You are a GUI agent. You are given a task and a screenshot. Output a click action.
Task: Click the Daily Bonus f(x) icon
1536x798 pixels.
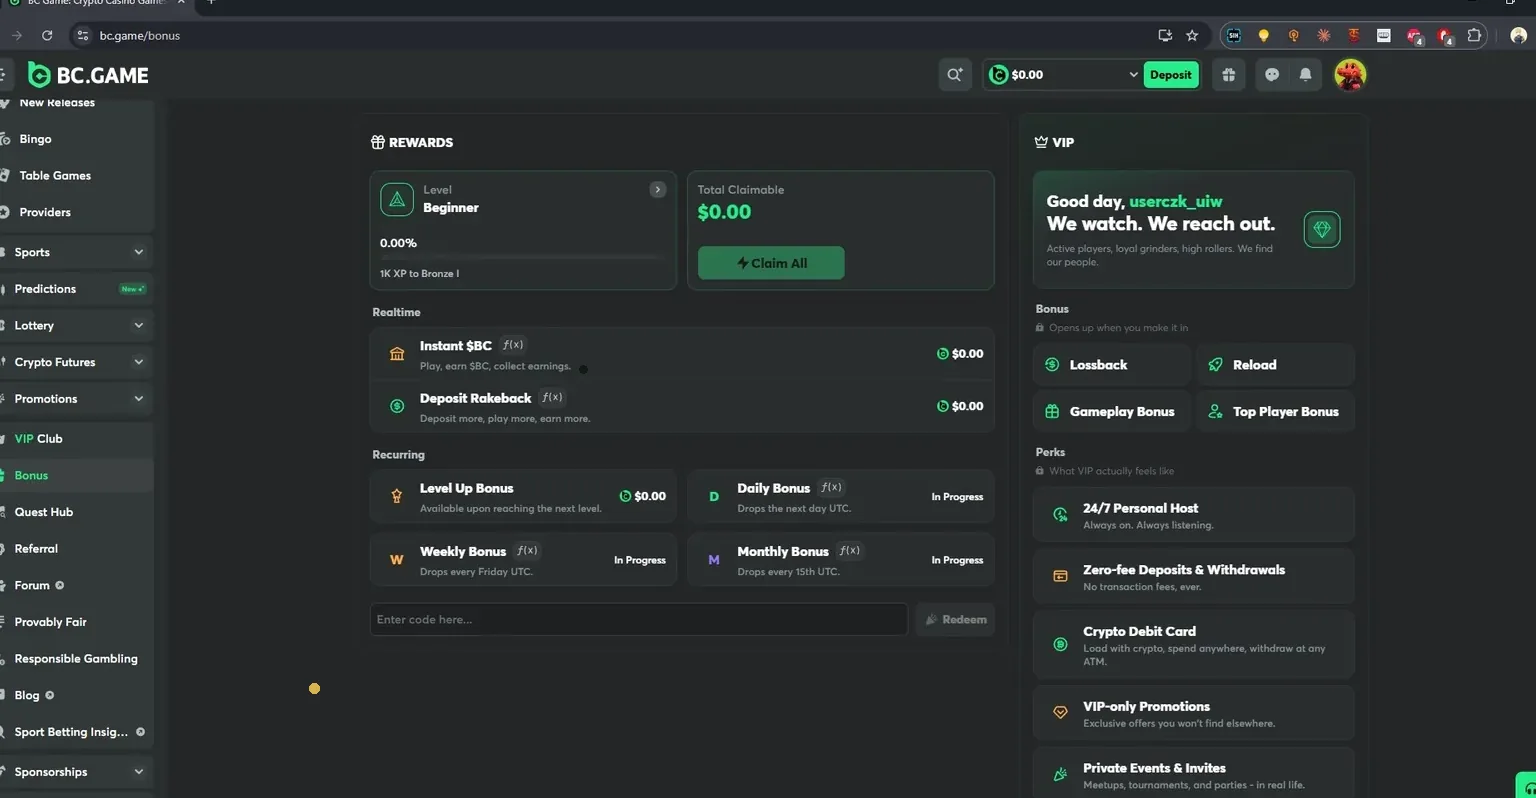click(831, 488)
